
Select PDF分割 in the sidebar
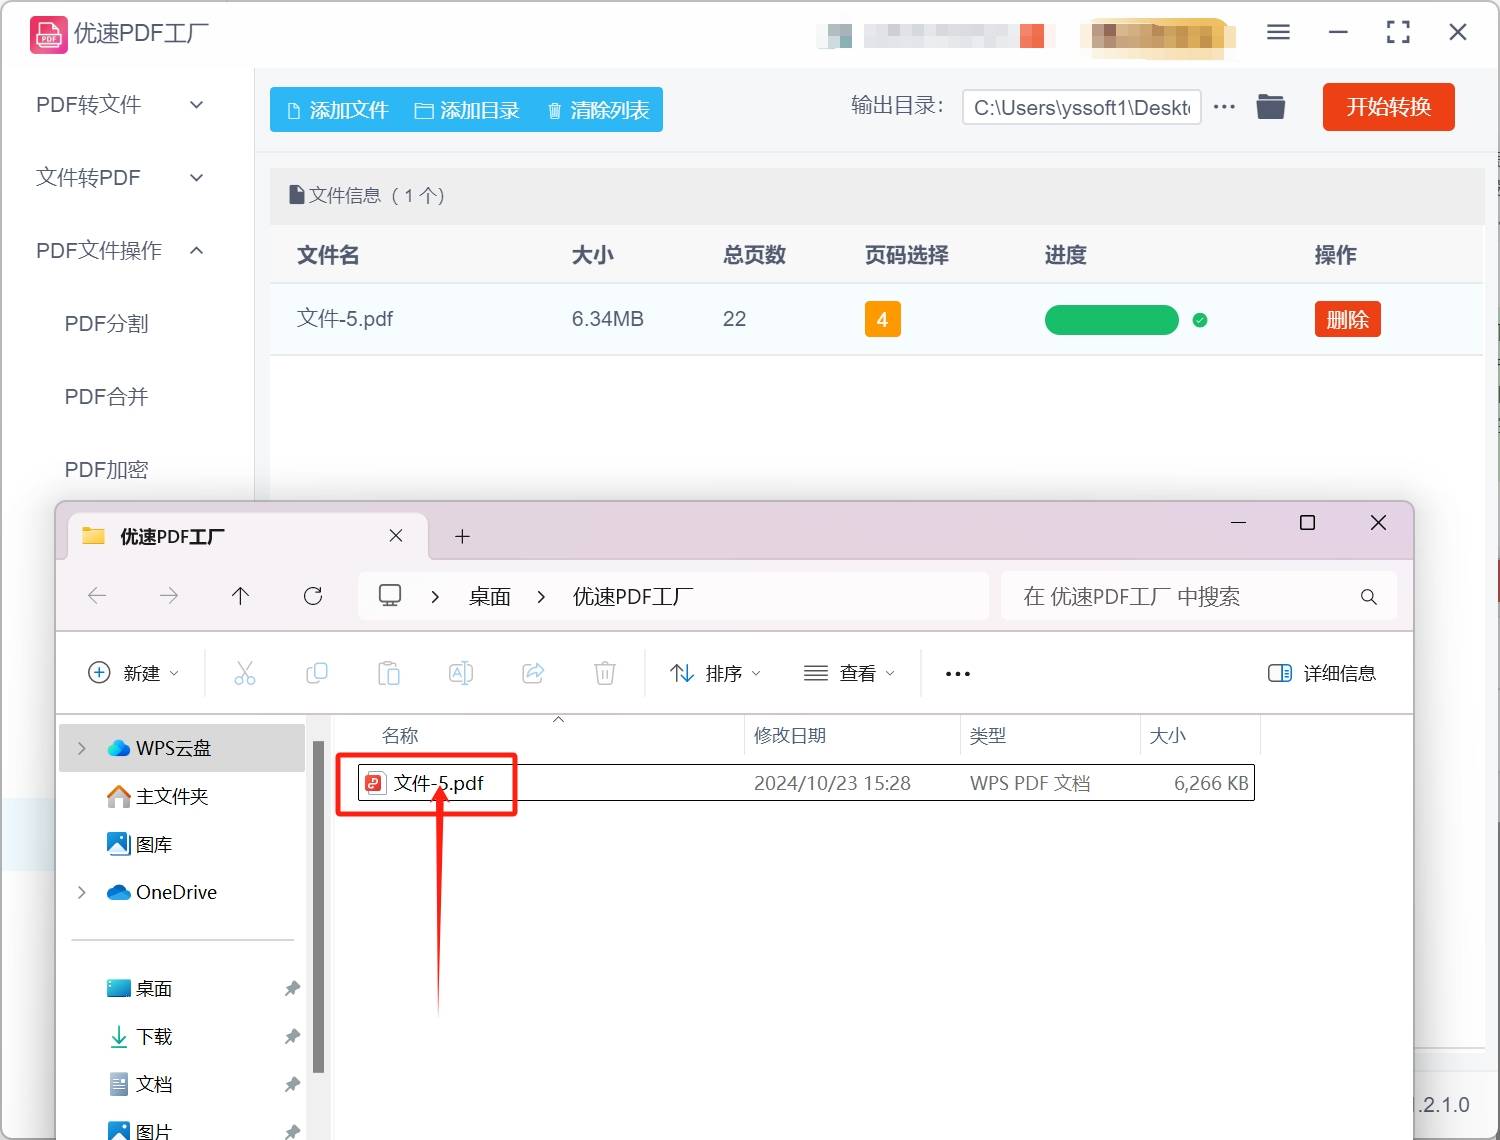[x=107, y=324]
